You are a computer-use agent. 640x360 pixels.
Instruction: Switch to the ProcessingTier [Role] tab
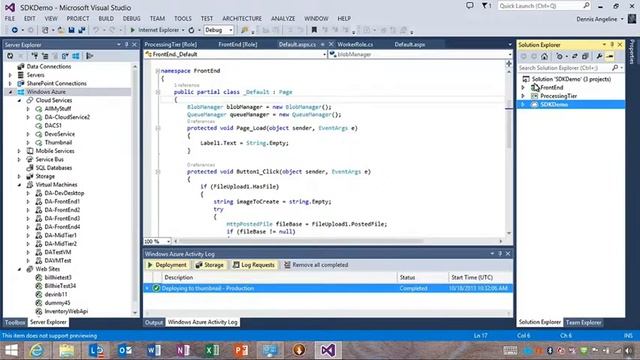tap(171, 44)
